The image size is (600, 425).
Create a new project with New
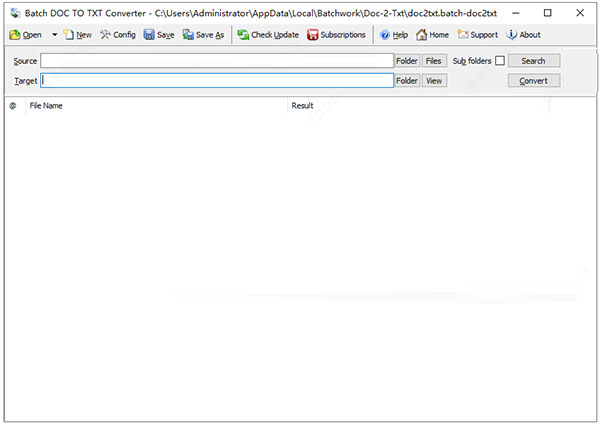click(x=78, y=35)
